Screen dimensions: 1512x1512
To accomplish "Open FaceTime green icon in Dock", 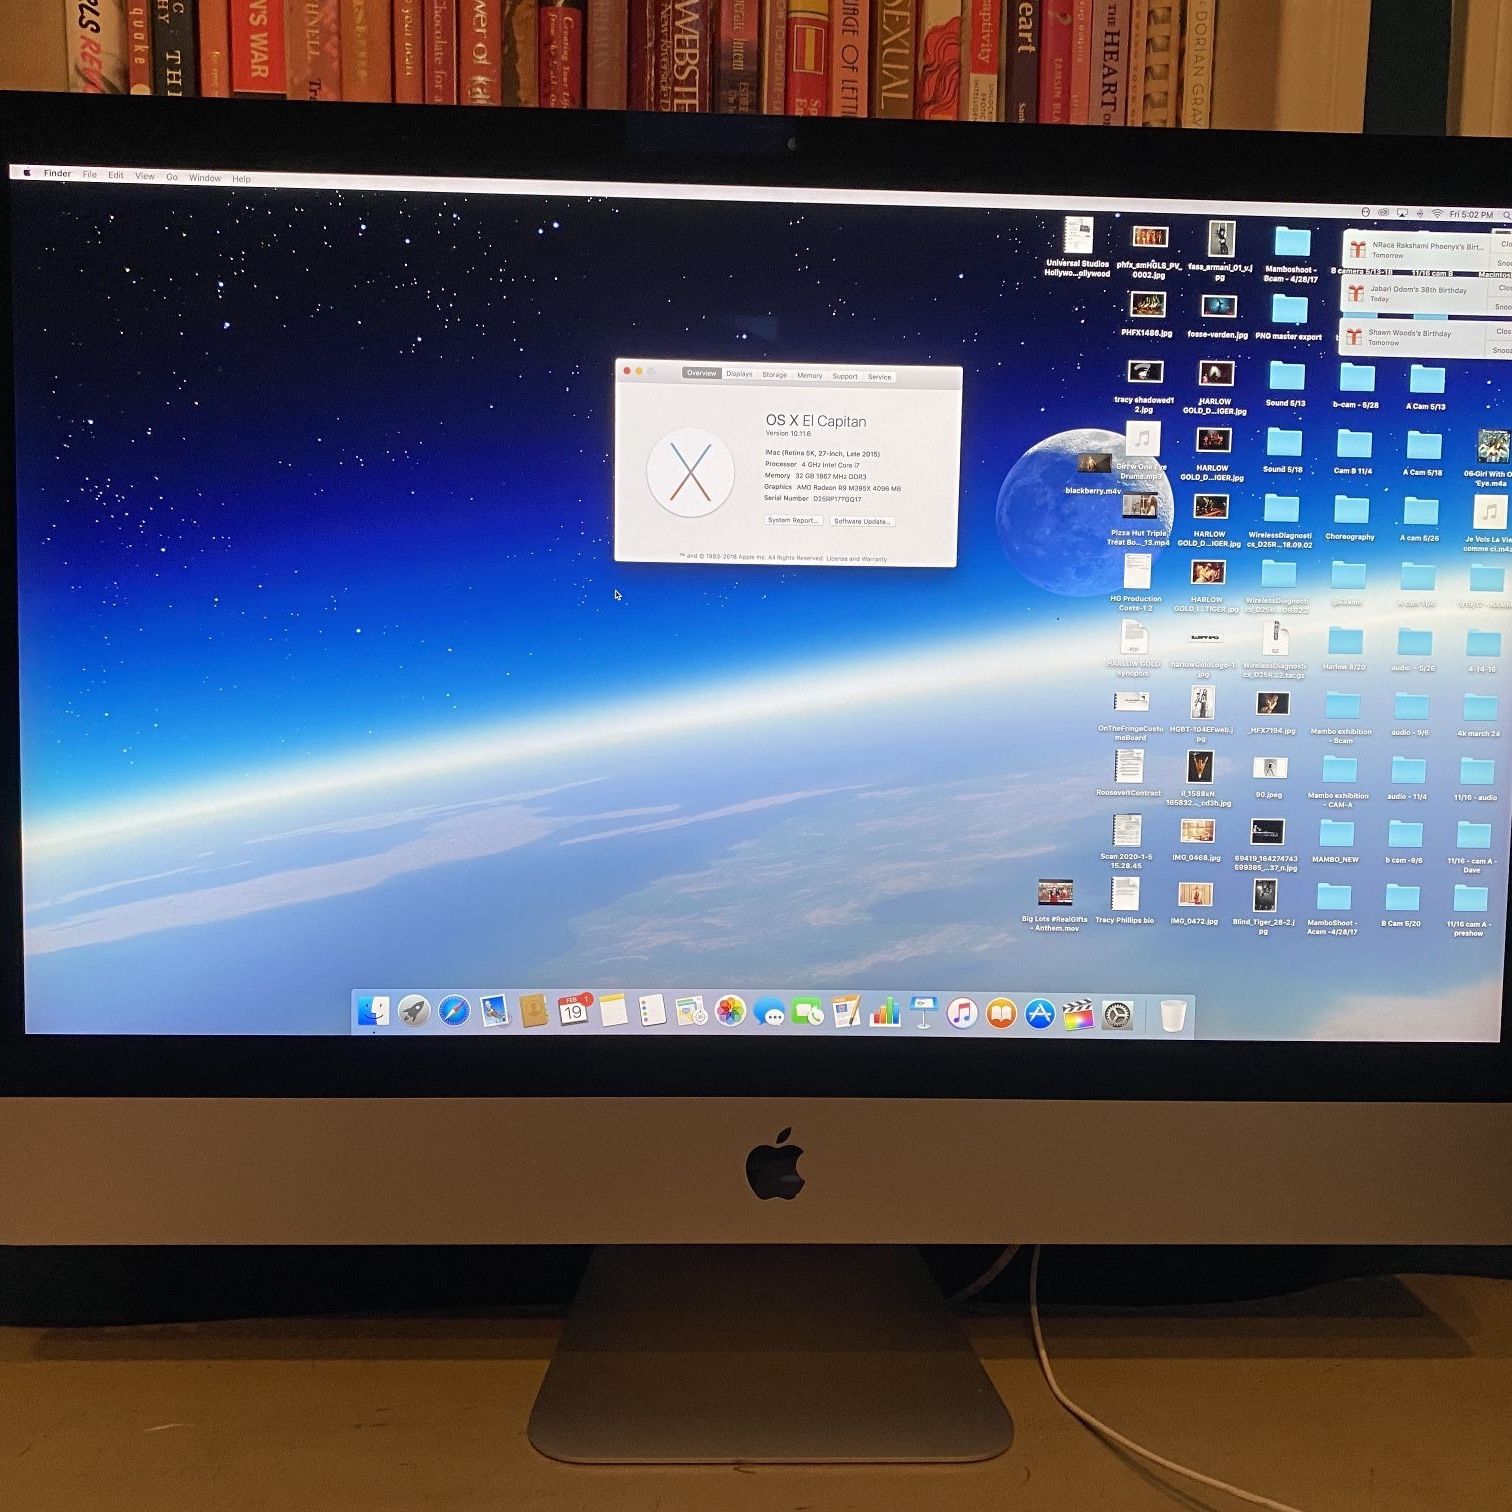I will [x=807, y=1013].
